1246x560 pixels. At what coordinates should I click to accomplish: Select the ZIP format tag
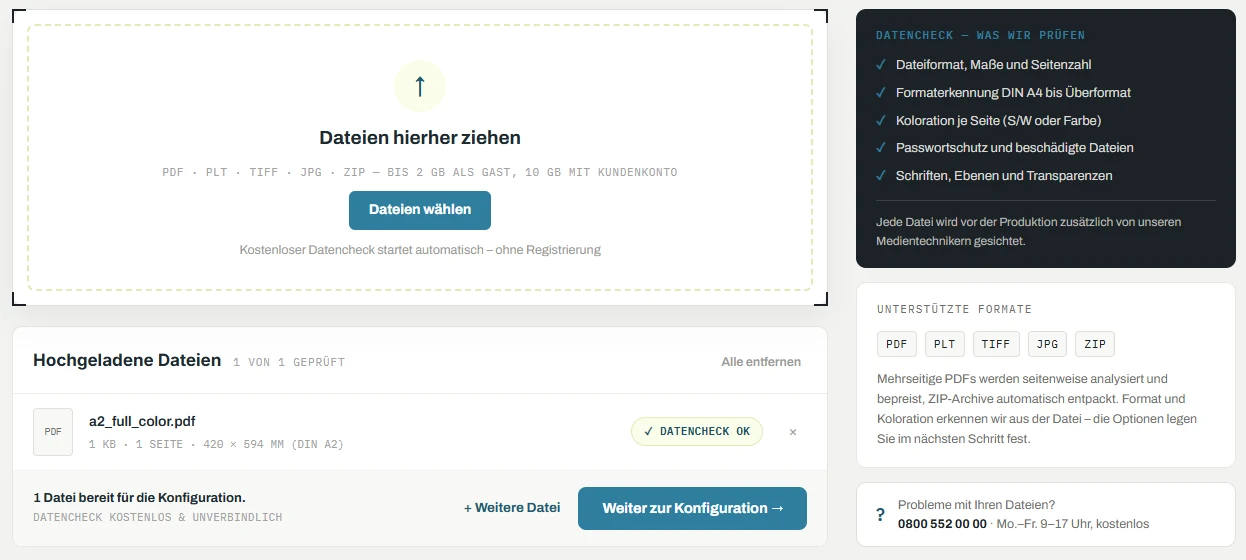pyautogui.click(x=1095, y=344)
